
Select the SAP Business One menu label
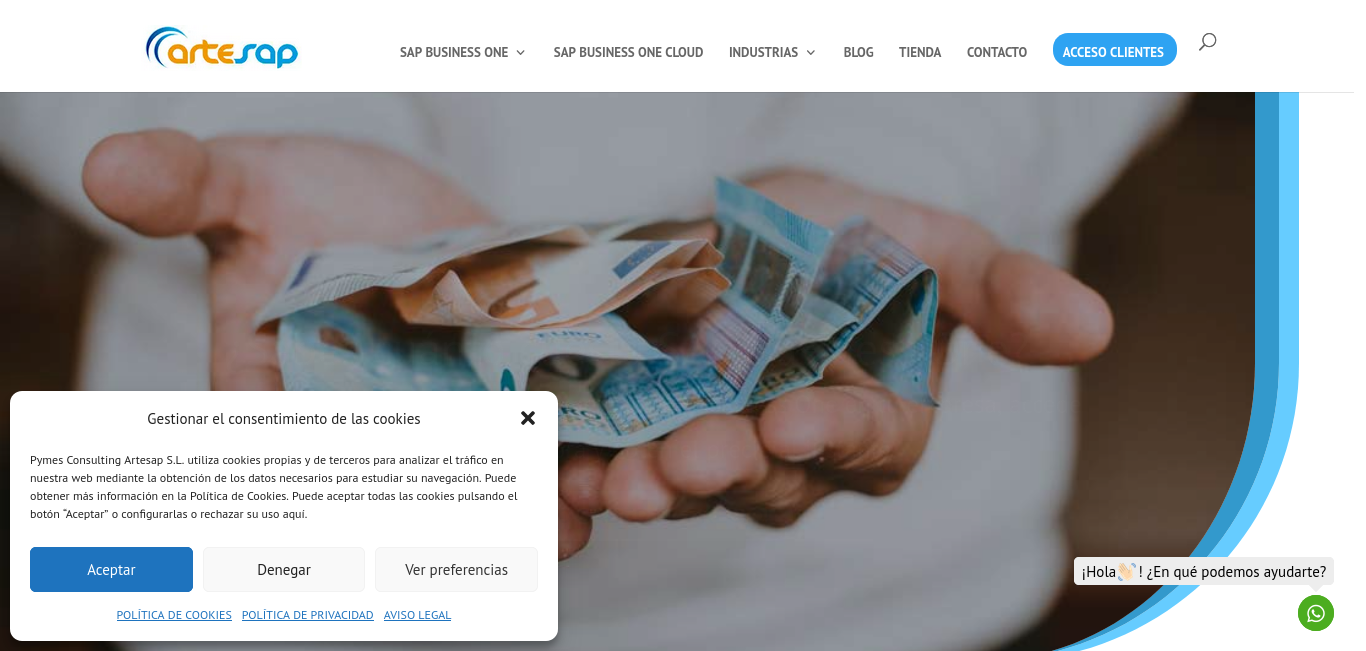(454, 52)
